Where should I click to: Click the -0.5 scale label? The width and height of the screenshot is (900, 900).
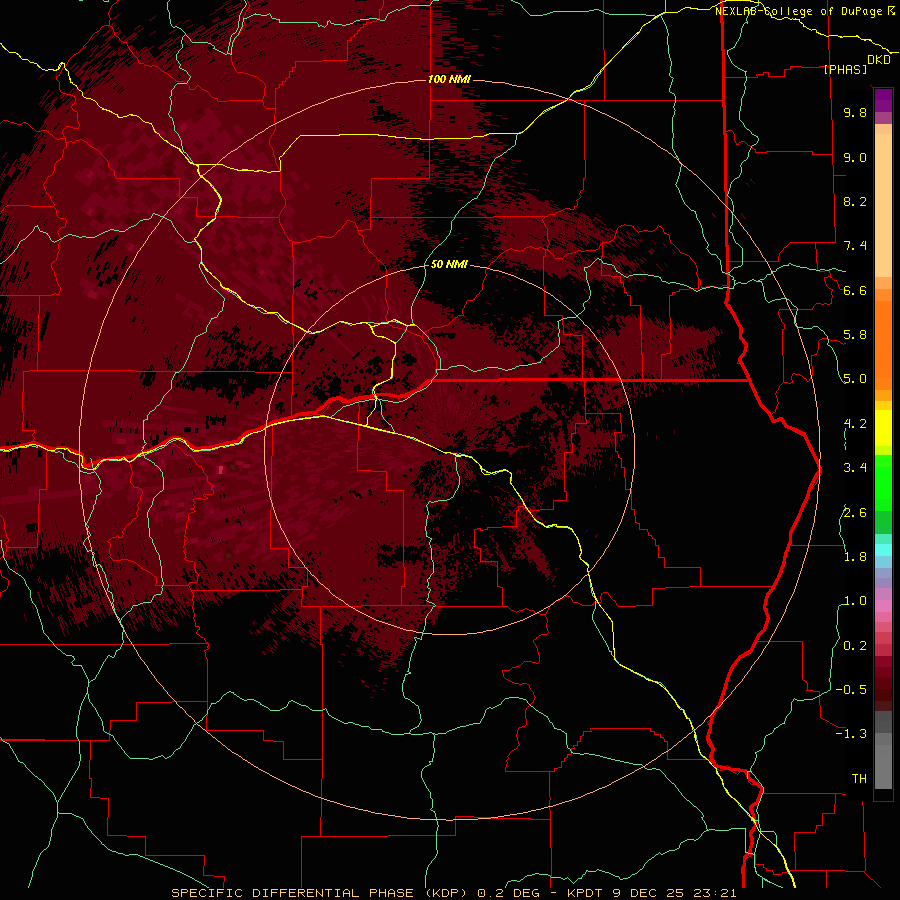851,689
